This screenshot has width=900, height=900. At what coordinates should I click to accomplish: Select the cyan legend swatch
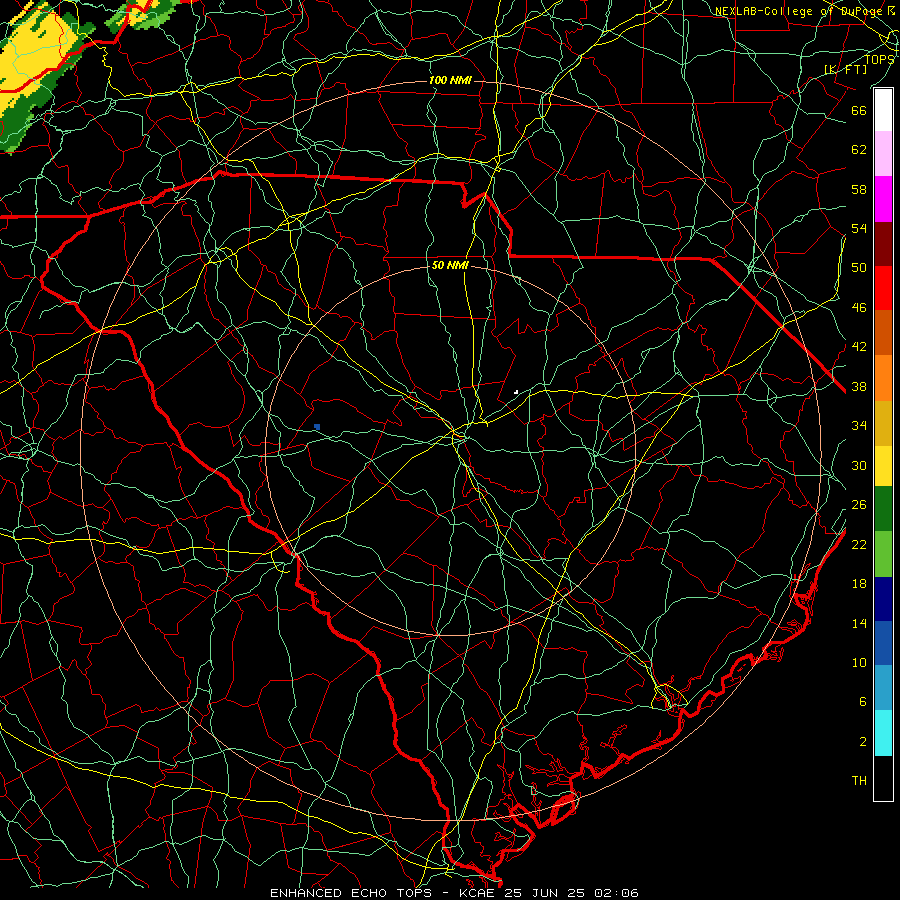click(x=883, y=733)
